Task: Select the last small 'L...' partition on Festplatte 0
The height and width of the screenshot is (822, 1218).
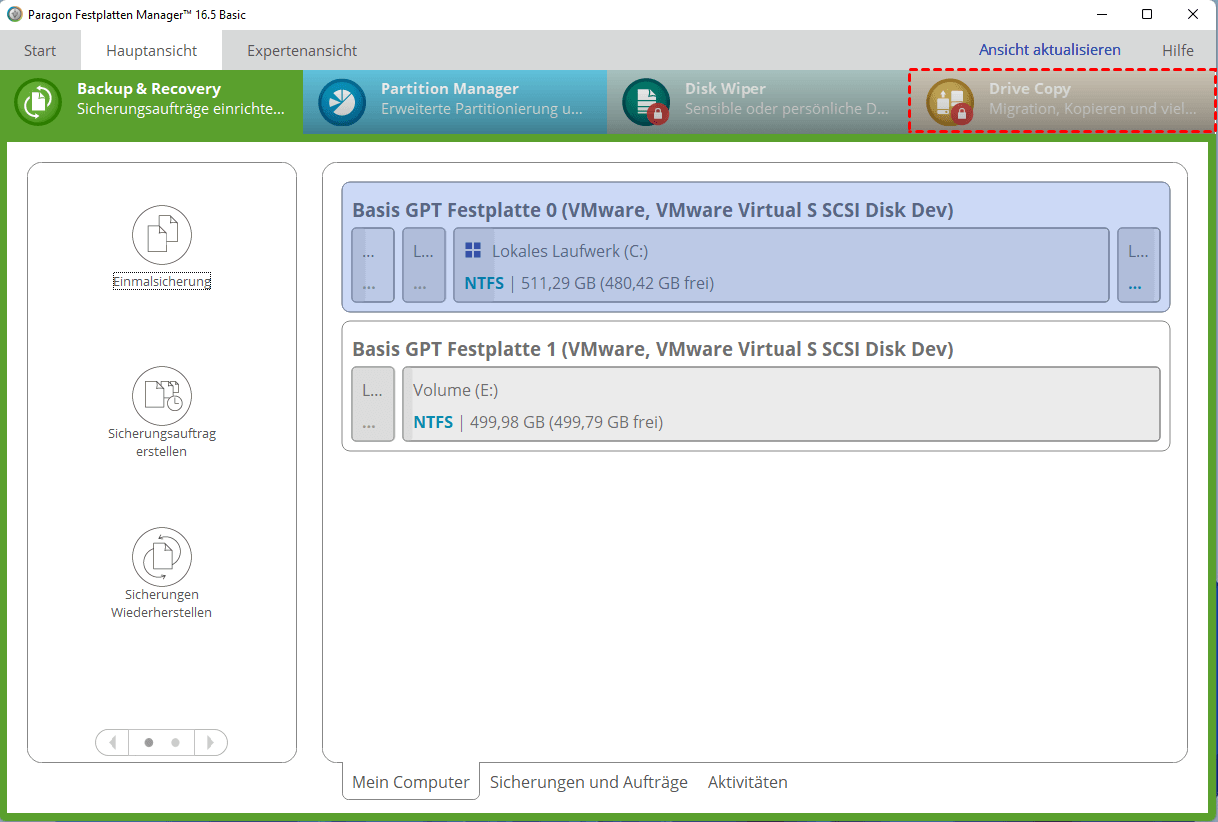Action: point(1139,265)
